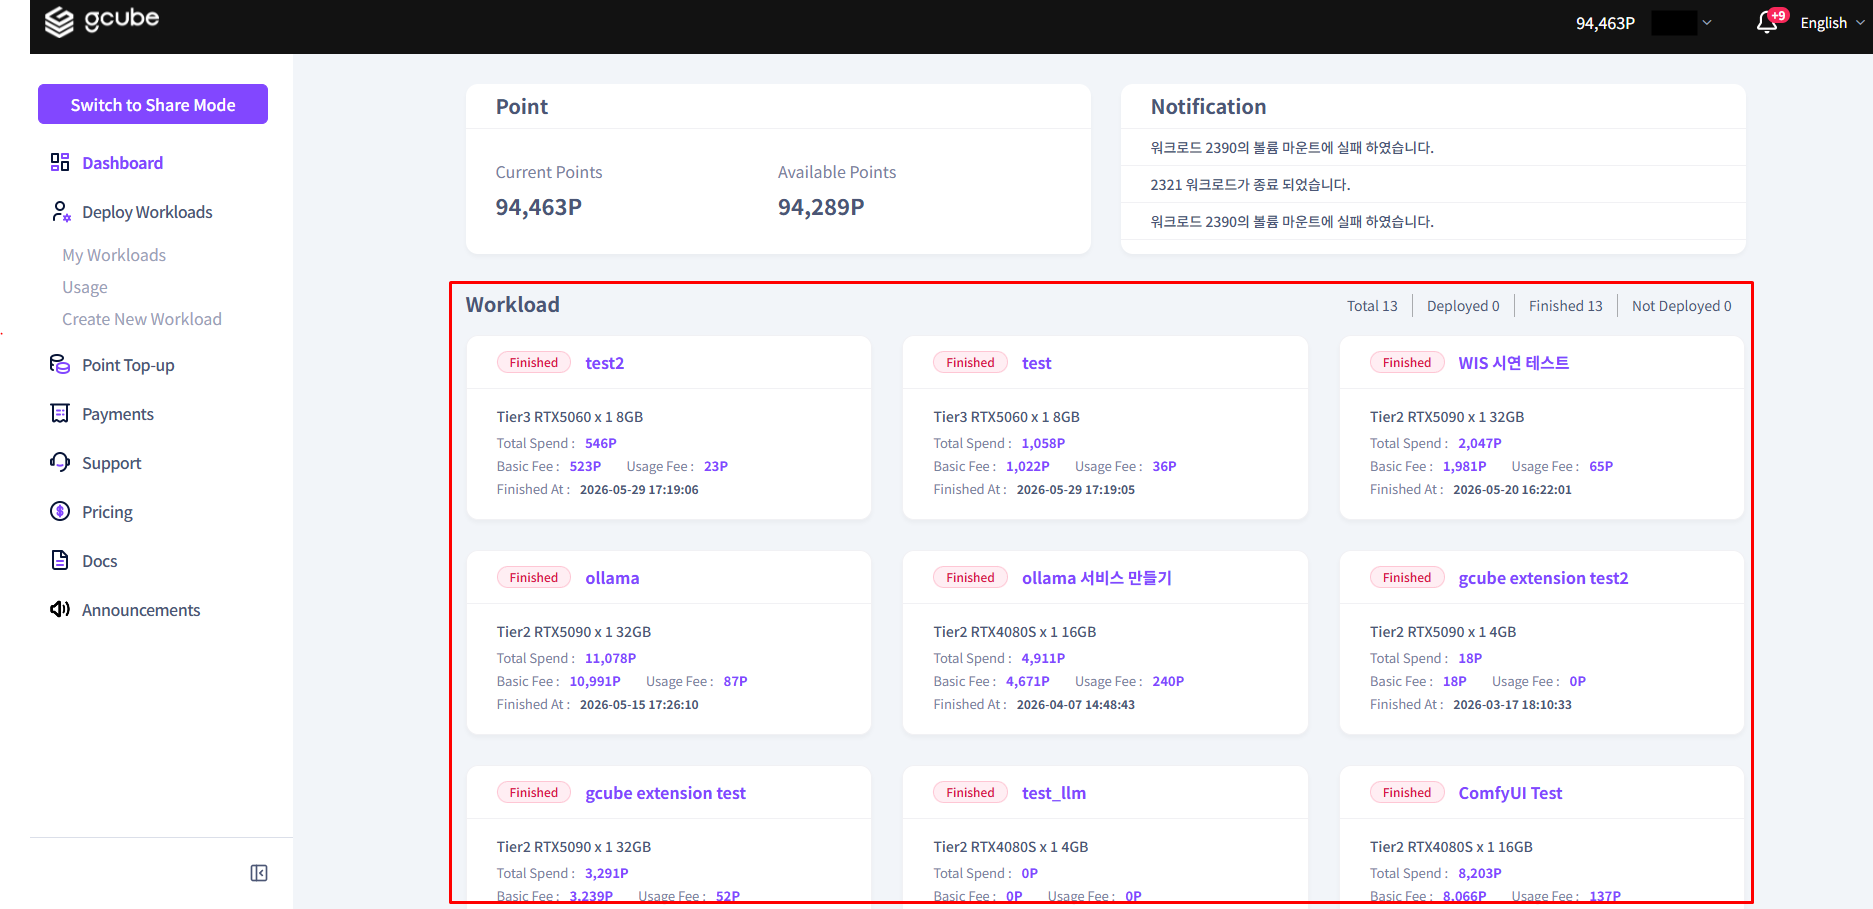Click the Finished badge on ollama card
1873x909 pixels.
pyautogui.click(x=534, y=578)
